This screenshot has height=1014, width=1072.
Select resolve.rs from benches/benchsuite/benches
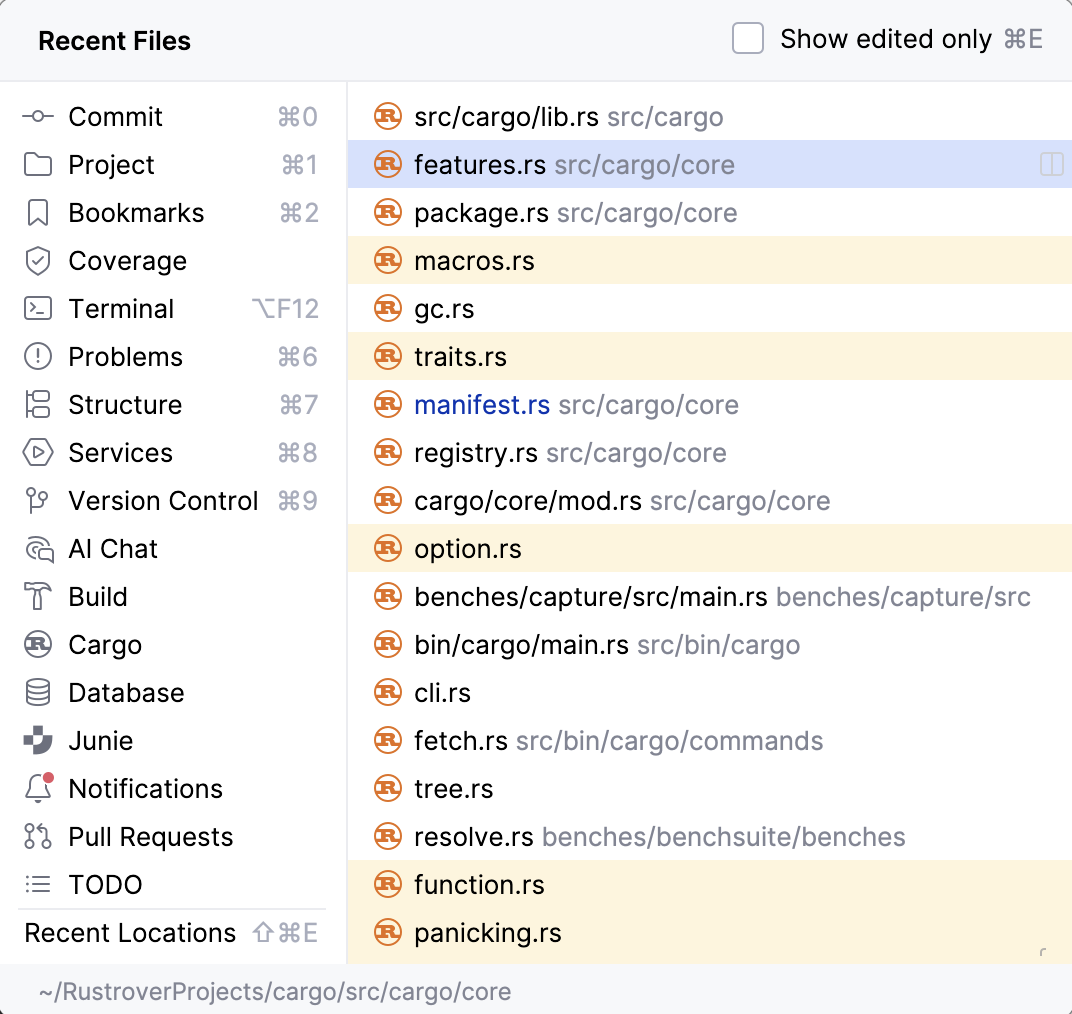(474, 837)
